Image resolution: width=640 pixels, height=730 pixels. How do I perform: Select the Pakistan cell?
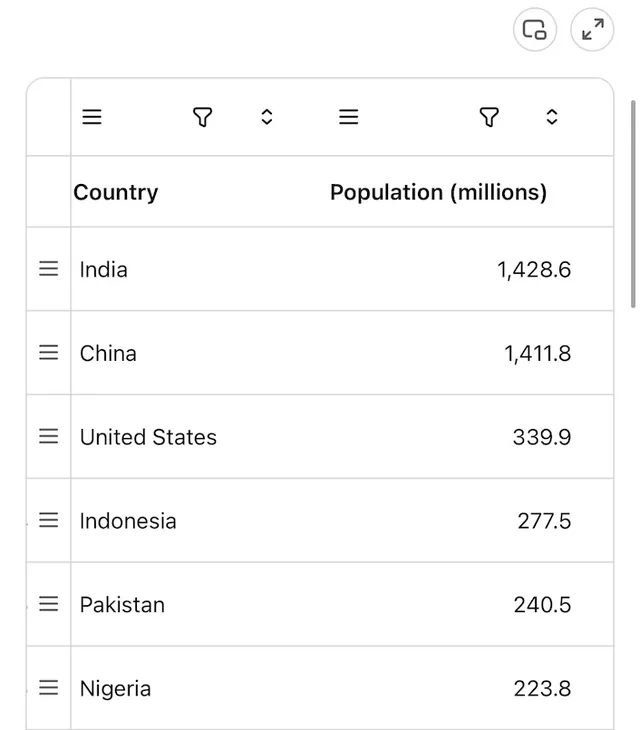point(122,605)
